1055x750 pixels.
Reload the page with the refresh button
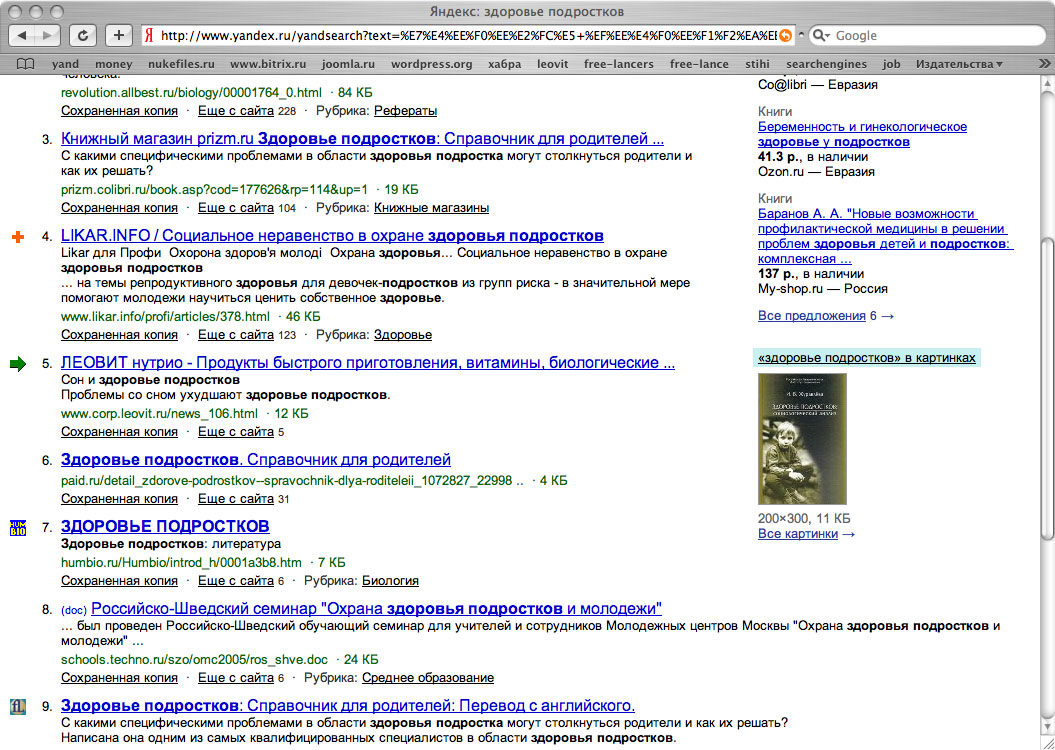click(84, 36)
